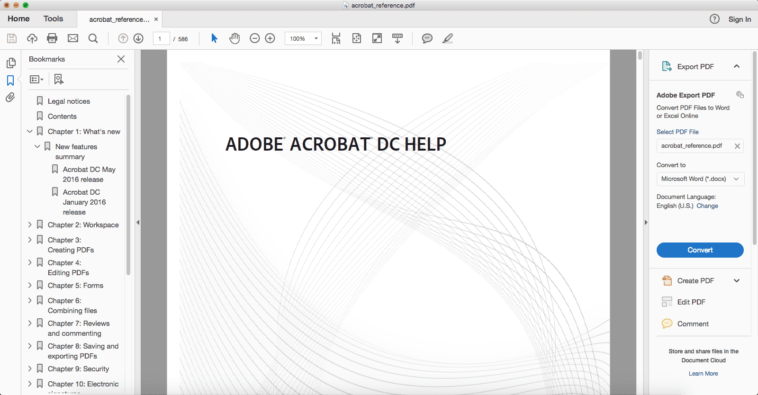Upload to cloud icon in toolbar
This screenshot has height=395, width=758.
point(32,38)
